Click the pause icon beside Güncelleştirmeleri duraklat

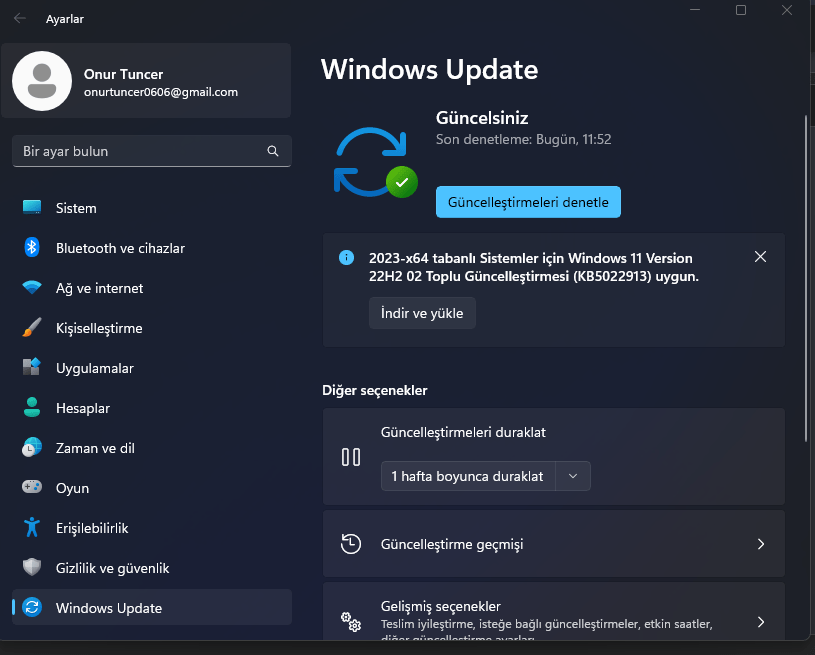tap(351, 457)
